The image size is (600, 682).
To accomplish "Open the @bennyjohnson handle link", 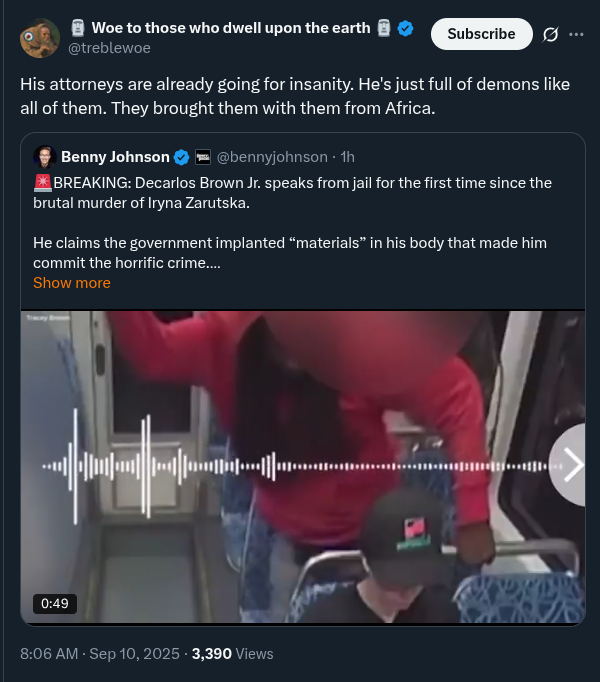I will (272, 157).
